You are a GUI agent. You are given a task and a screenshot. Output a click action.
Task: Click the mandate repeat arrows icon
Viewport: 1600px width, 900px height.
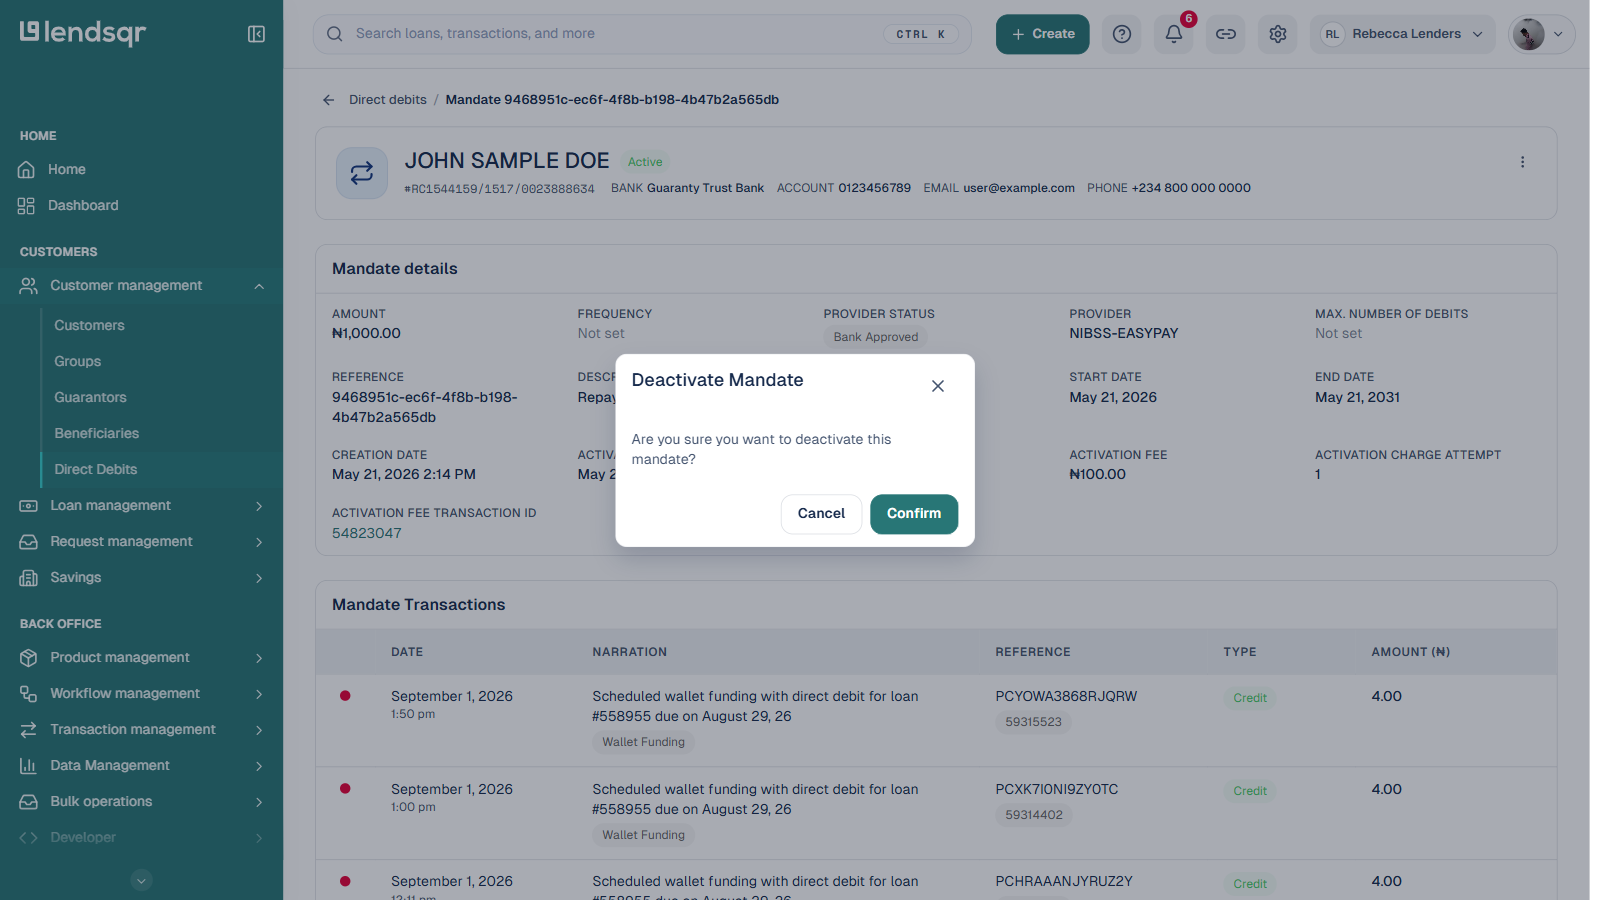[x=362, y=173]
